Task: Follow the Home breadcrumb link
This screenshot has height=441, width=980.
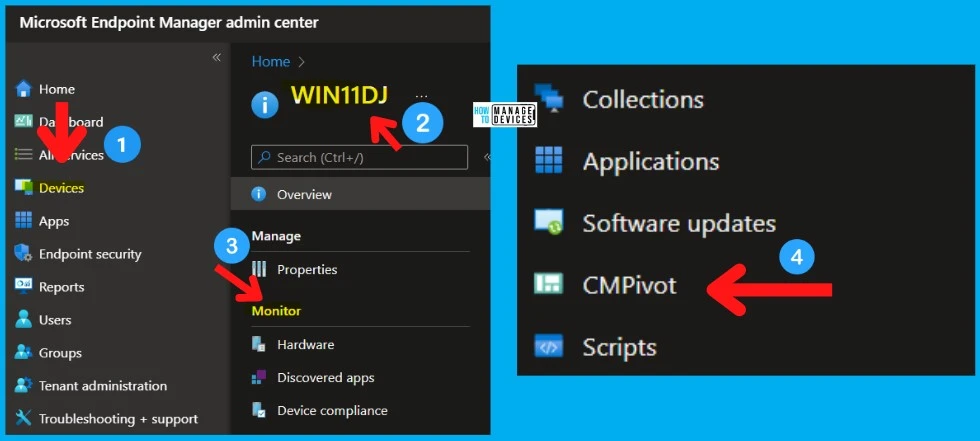Action: pyautogui.click(x=271, y=61)
